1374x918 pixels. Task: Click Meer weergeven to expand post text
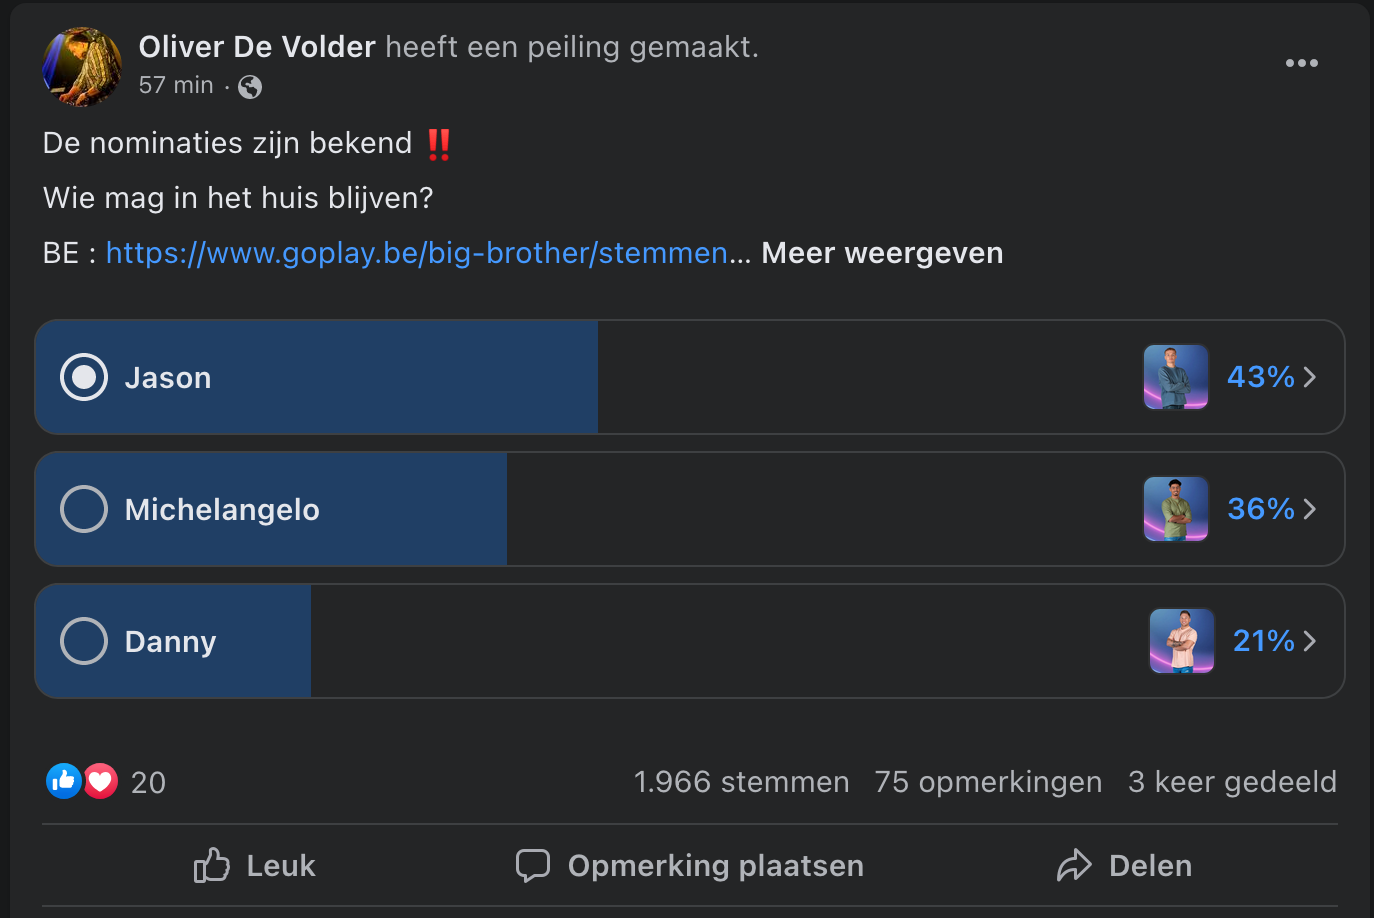[x=882, y=253]
